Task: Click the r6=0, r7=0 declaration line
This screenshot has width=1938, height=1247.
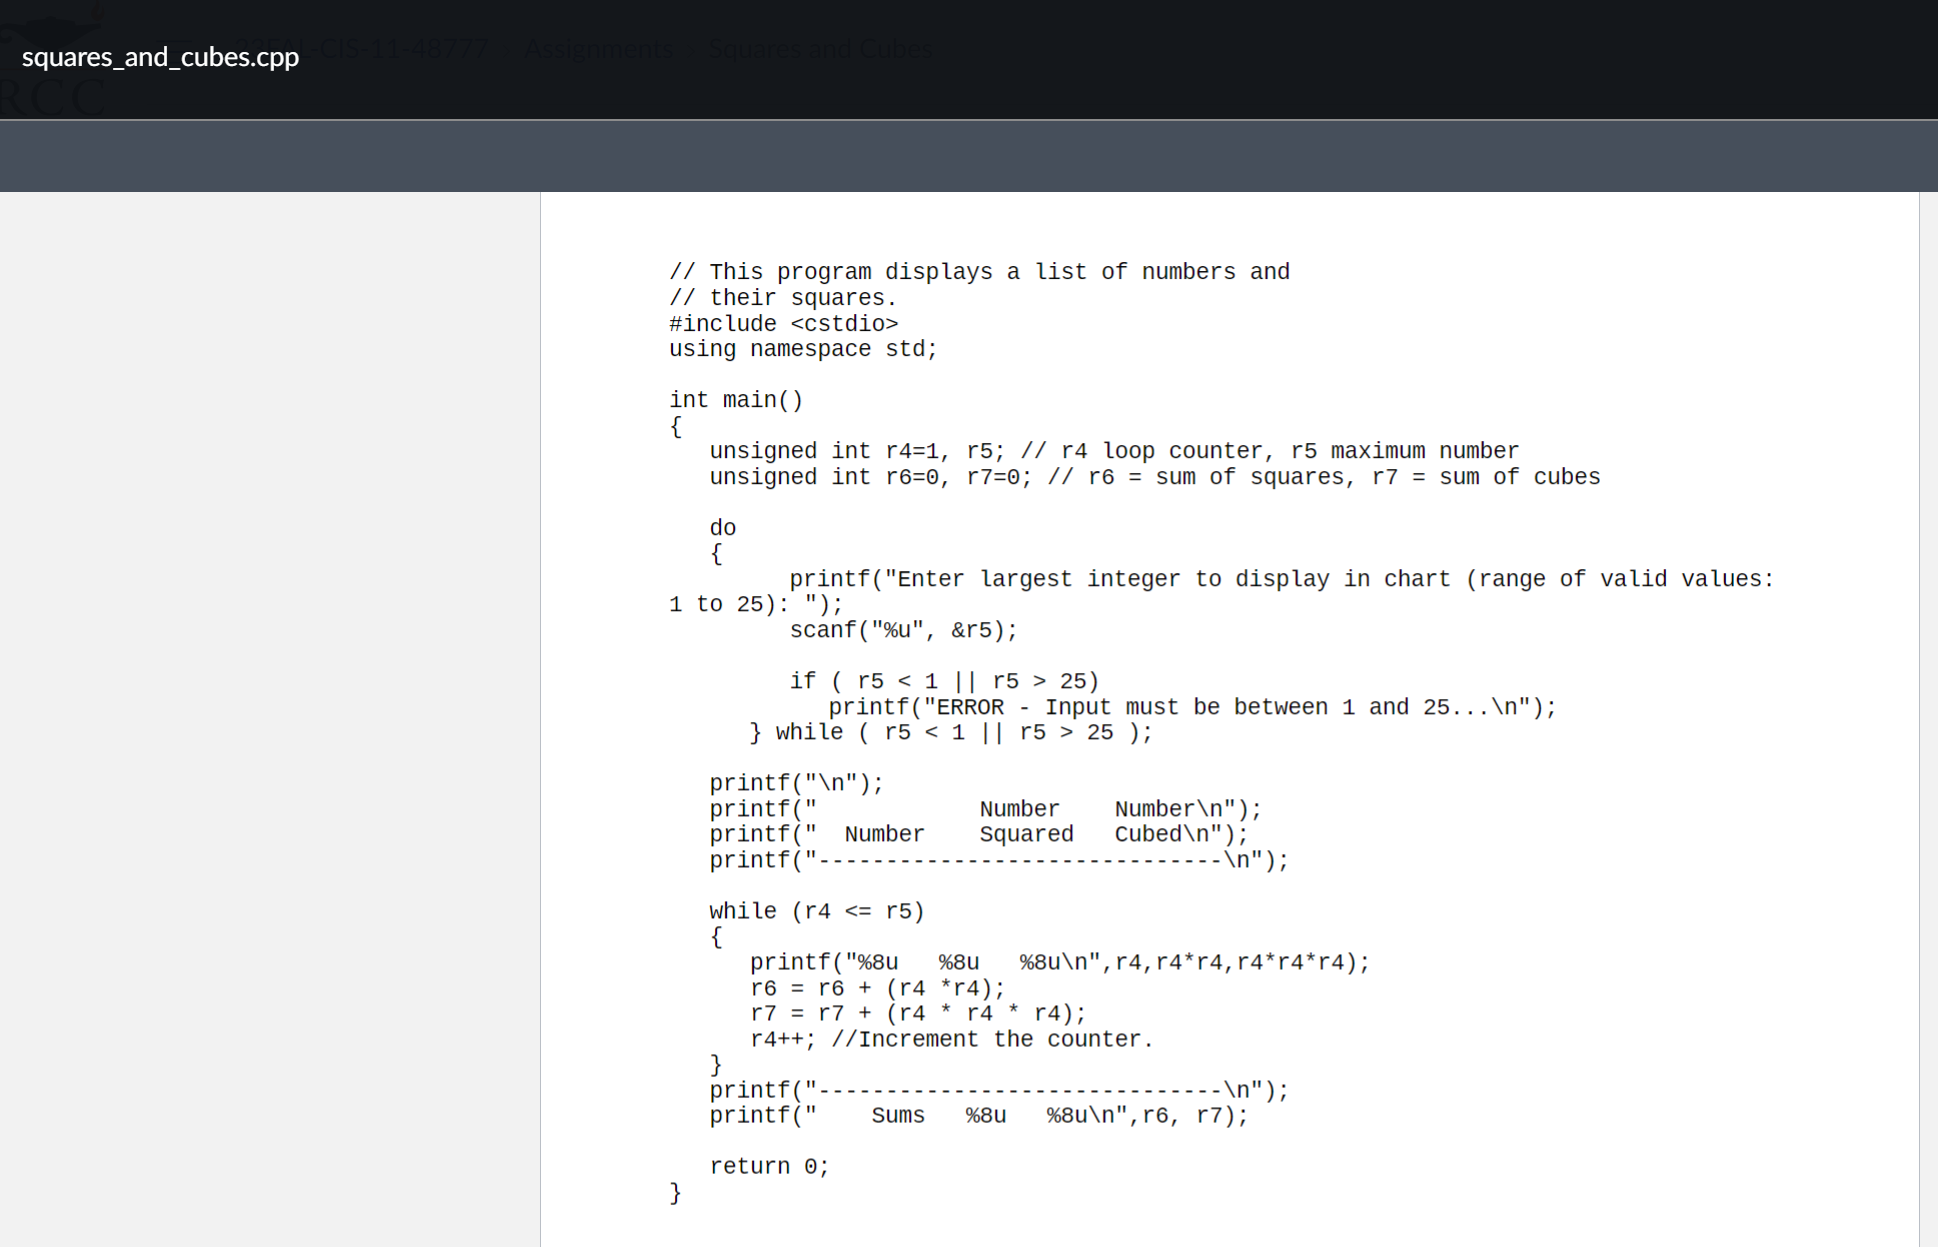Action: [1153, 477]
